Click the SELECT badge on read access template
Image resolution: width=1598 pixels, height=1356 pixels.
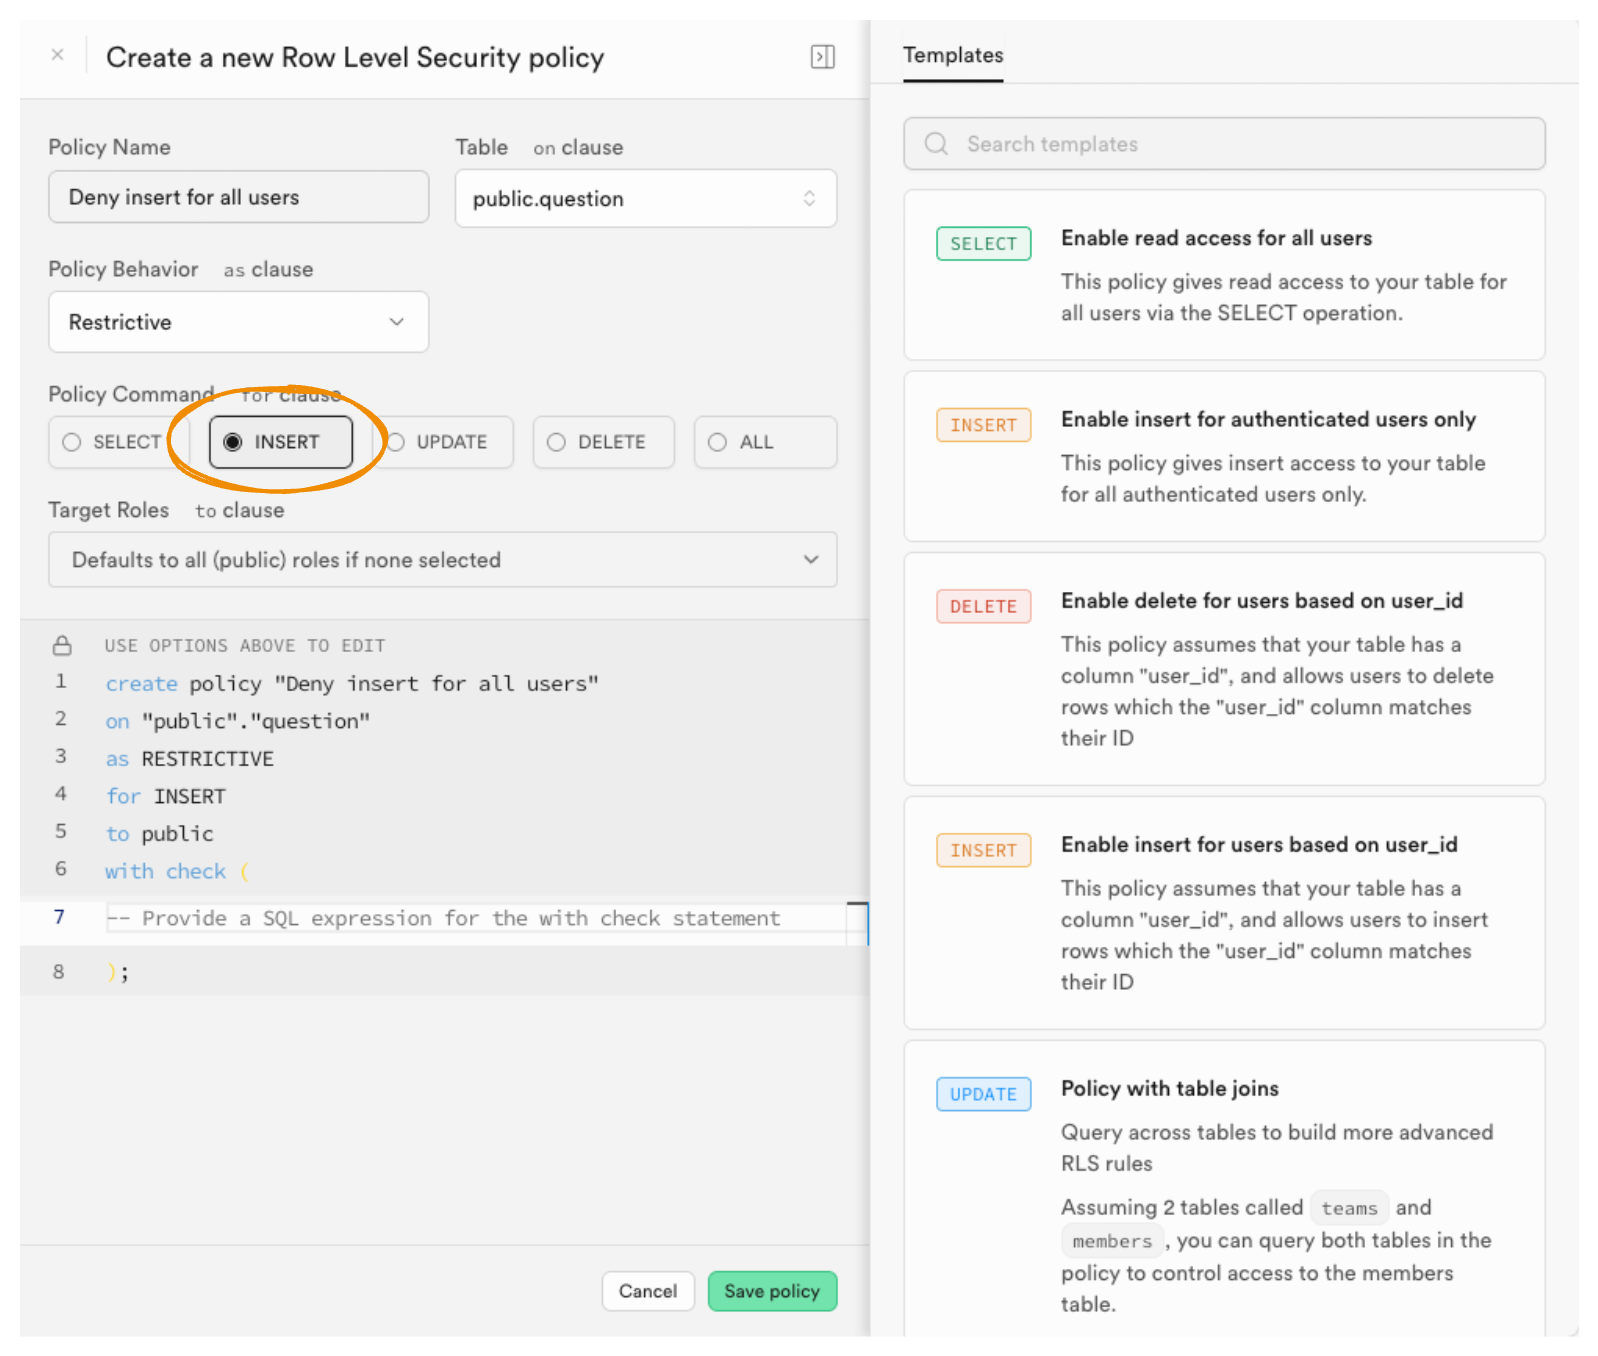click(983, 244)
